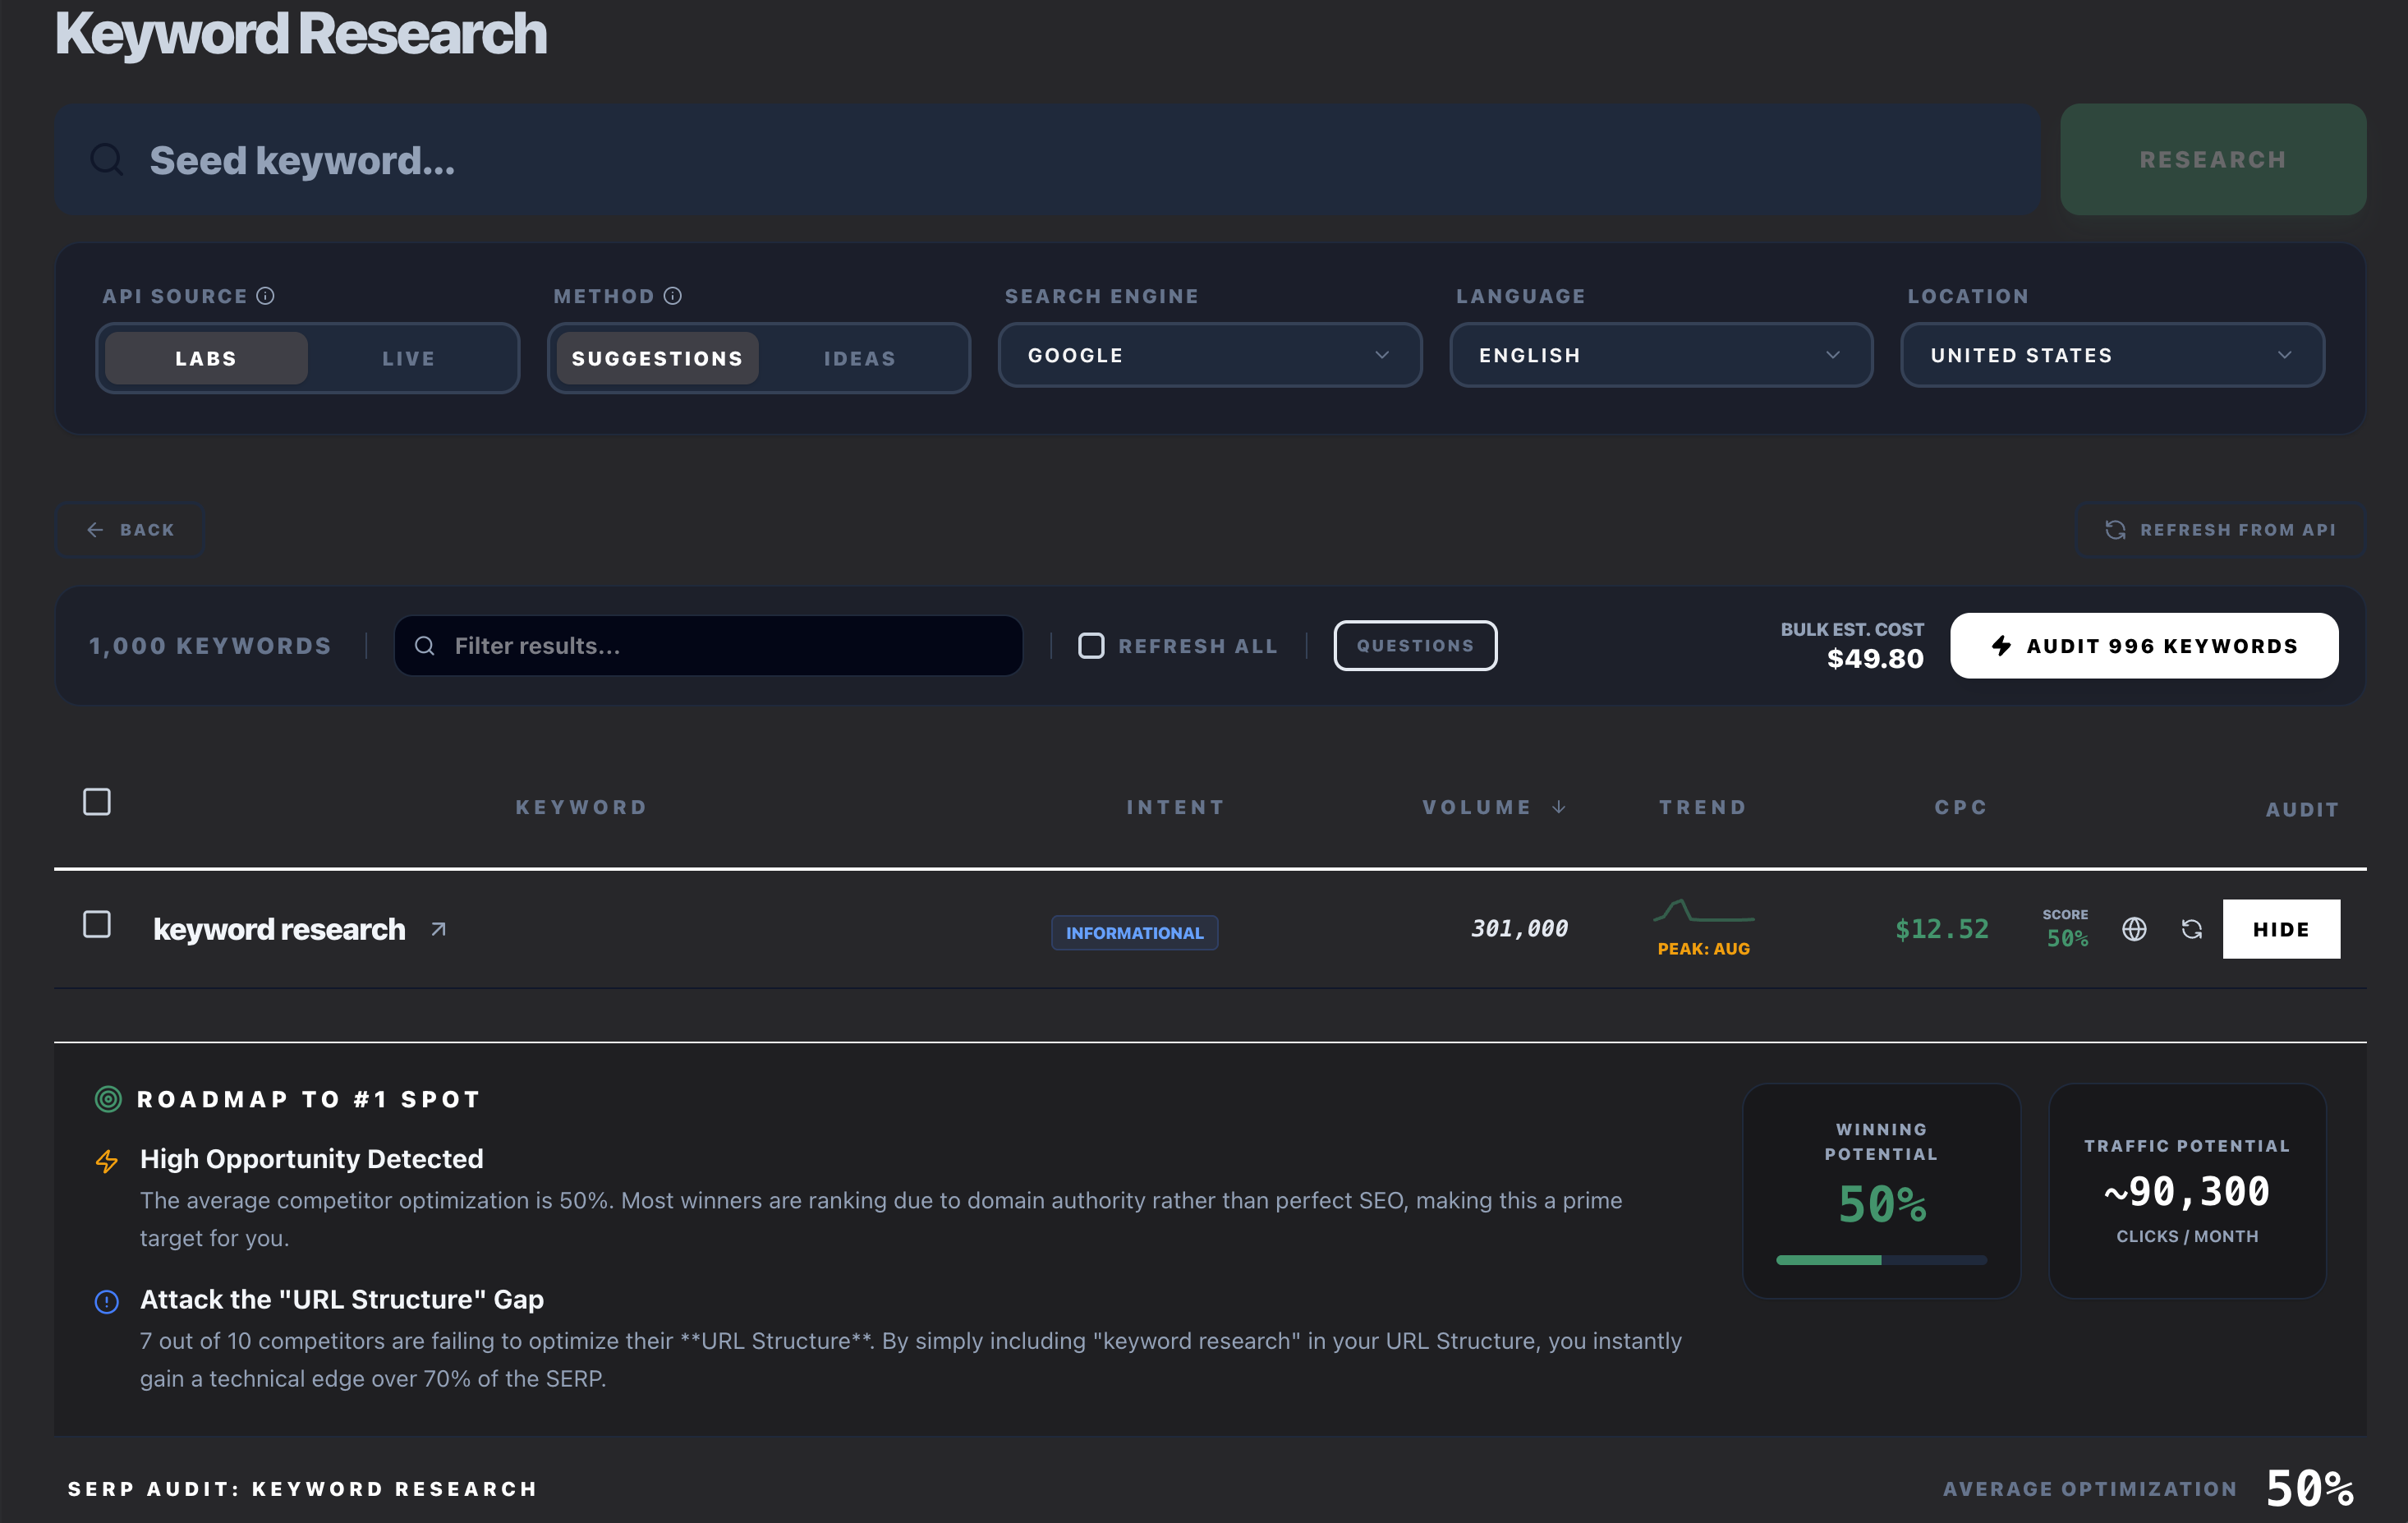Switch API source to Labs
Image resolution: width=2408 pixels, height=1523 pixels.
pos(206,358)
